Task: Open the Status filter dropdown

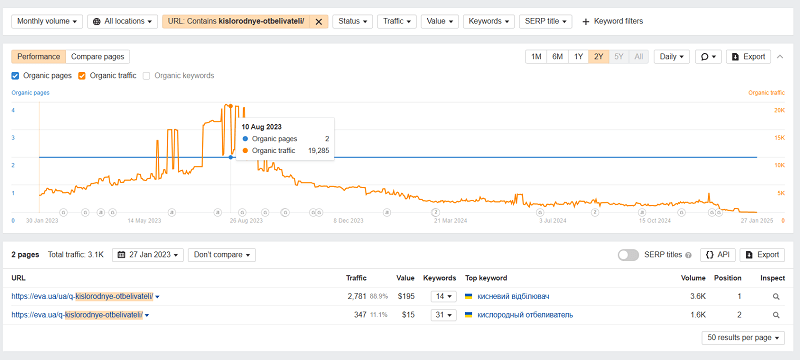Action: 353,21
